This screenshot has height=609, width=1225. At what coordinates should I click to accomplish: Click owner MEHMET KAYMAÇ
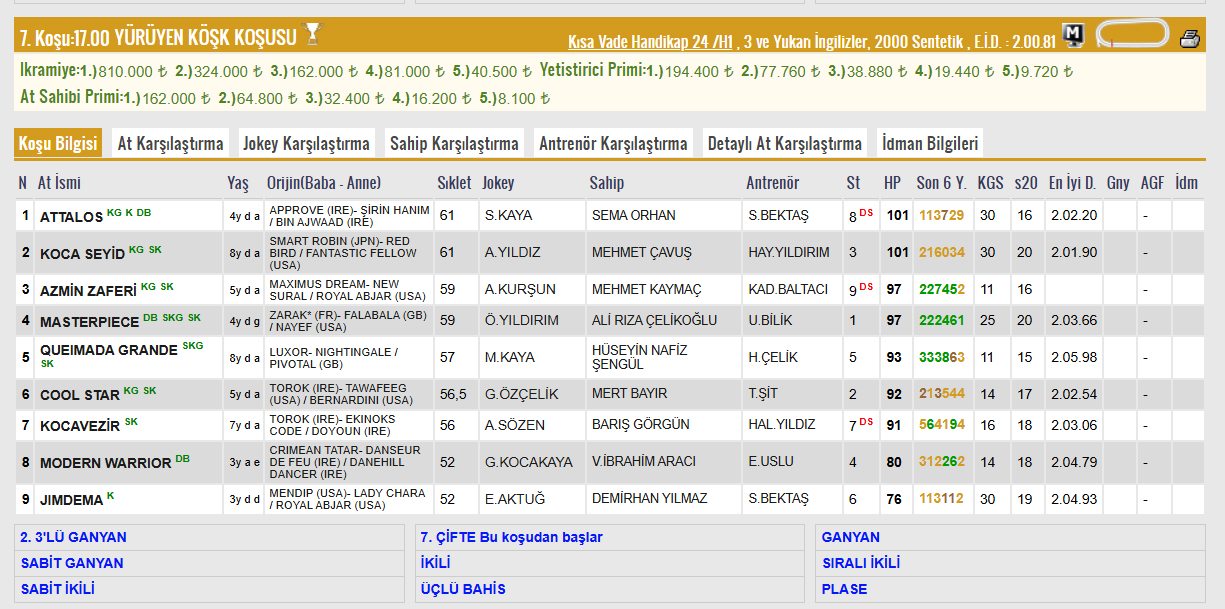click(646, 289)
